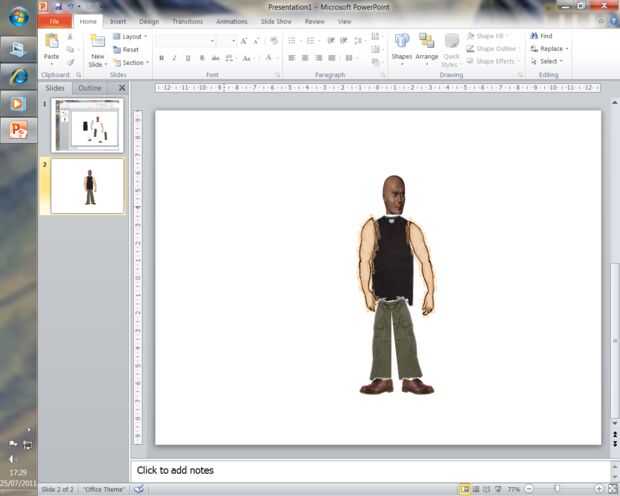Click the zoom in plus button
The height and width of the screenshot is (496, 620).
pyautogui.click(x=599, y=488)
